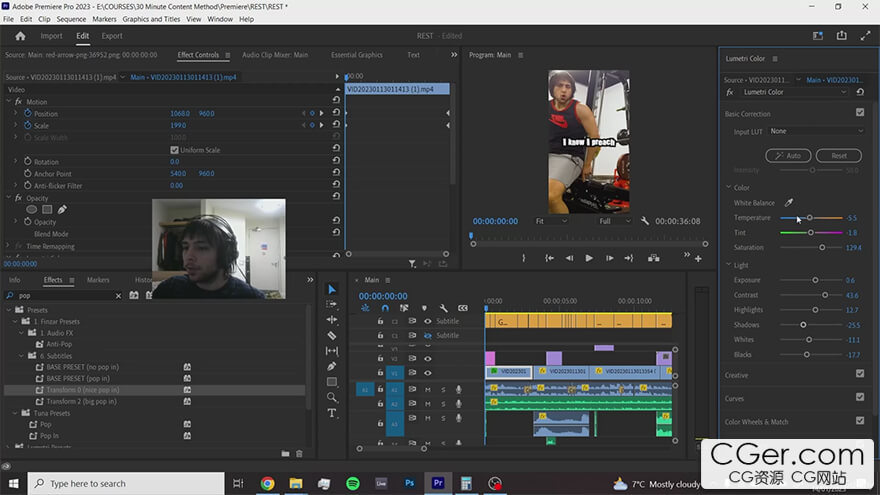This screenshot has height=495, width=880.
Task: Collapse the Presets folder in Effects
Action: click(x=8, y=310)
